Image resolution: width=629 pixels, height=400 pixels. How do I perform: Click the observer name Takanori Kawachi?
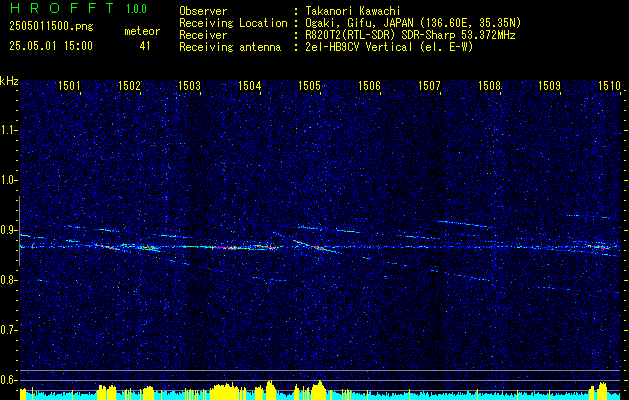click(351, 11)
